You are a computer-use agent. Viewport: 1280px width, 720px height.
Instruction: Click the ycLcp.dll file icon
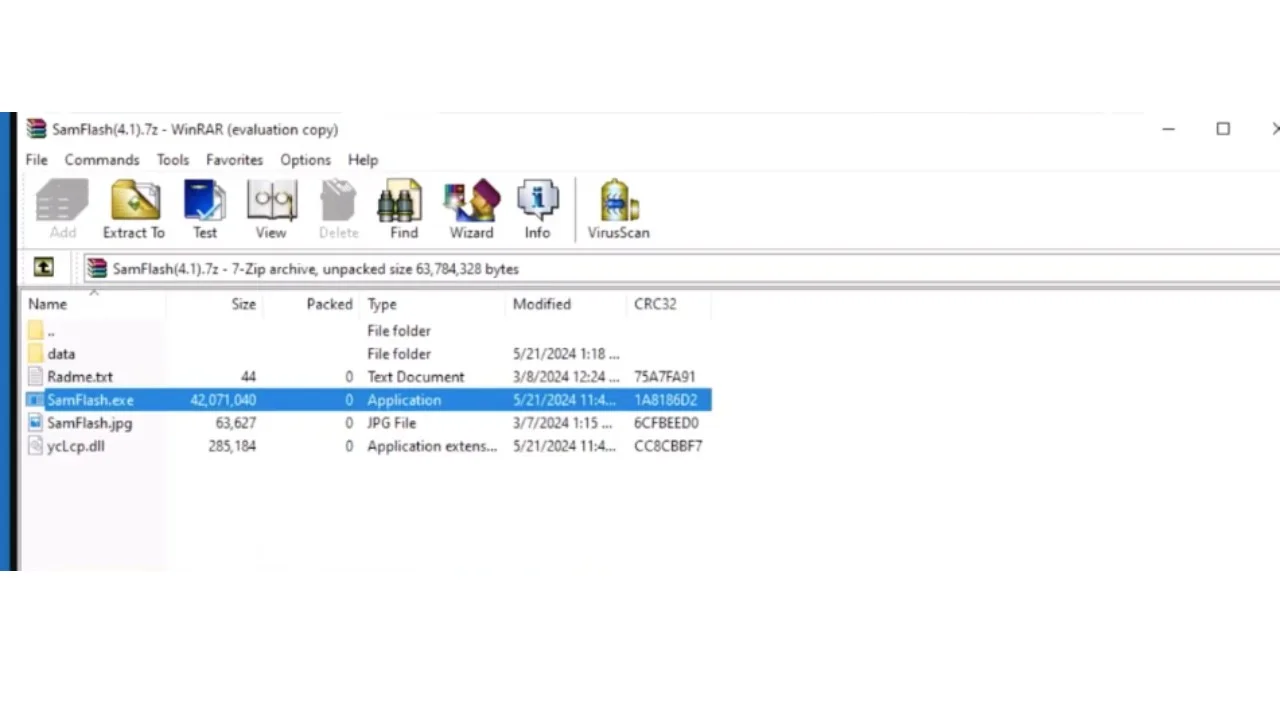(x=36, y=446)
